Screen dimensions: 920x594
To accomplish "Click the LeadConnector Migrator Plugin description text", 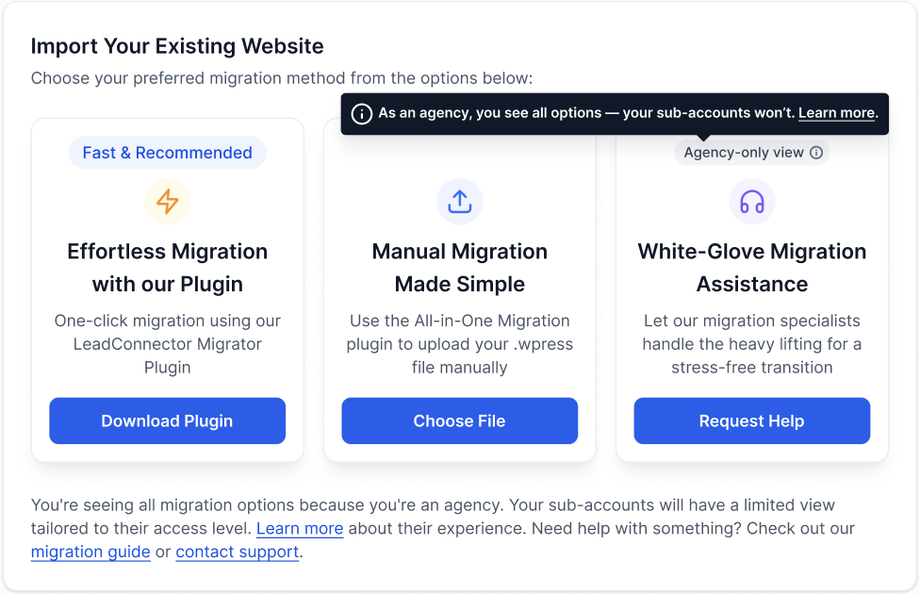I will [x=167, y=344].
